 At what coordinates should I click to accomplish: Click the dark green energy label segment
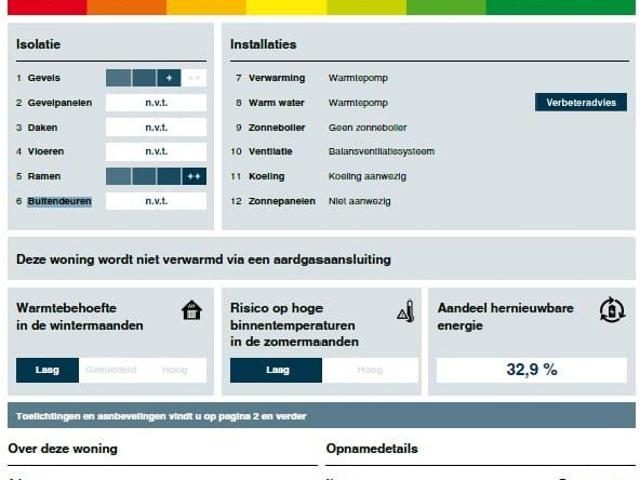point(561,7)
